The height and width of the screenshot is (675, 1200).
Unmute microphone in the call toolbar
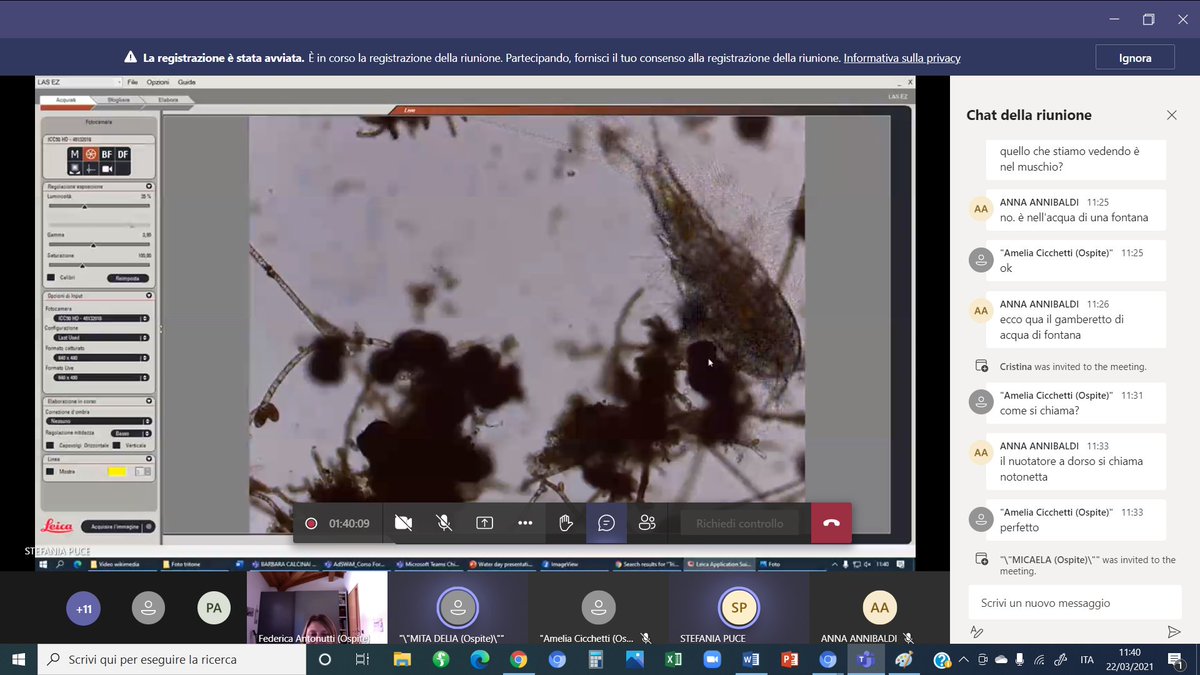click(x=444, y=523)
